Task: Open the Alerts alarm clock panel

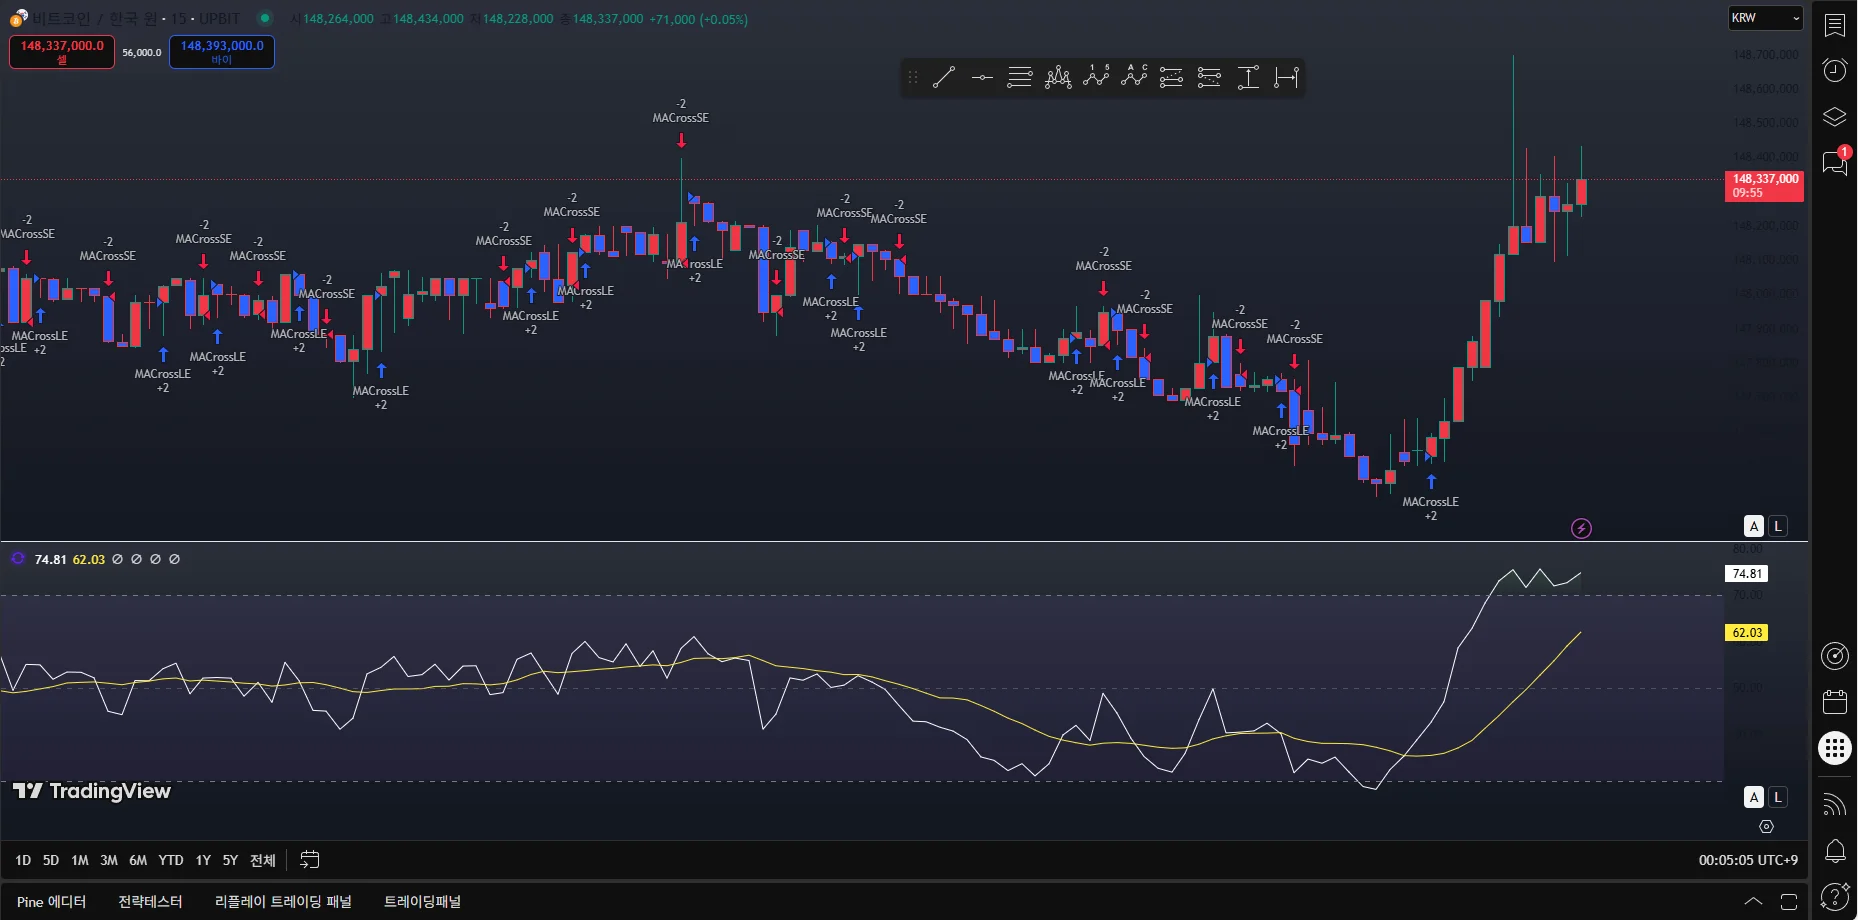Action: [x=1835, y=70]
